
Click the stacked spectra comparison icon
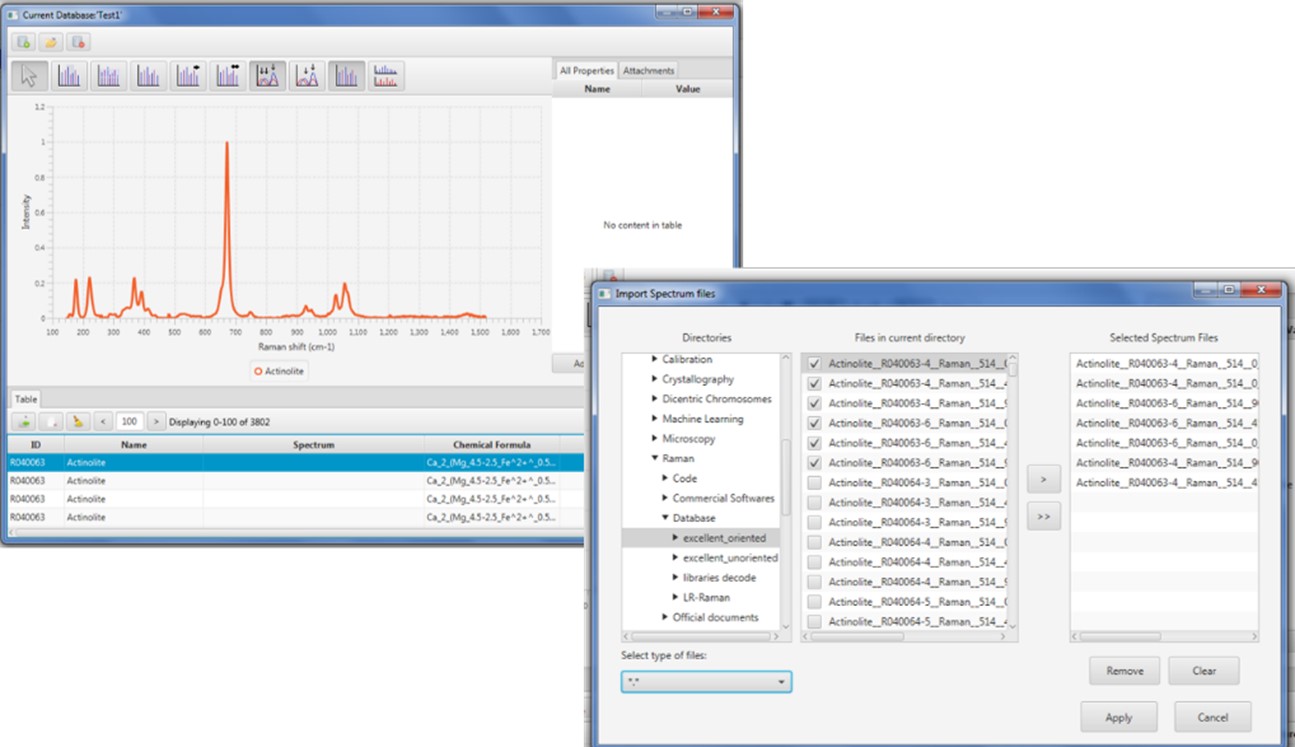coord(386,76)
